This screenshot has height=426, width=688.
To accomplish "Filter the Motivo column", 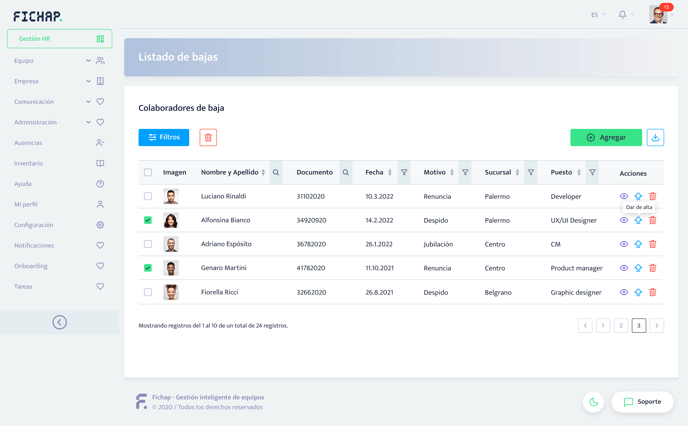I will click(x=465, y=172).
